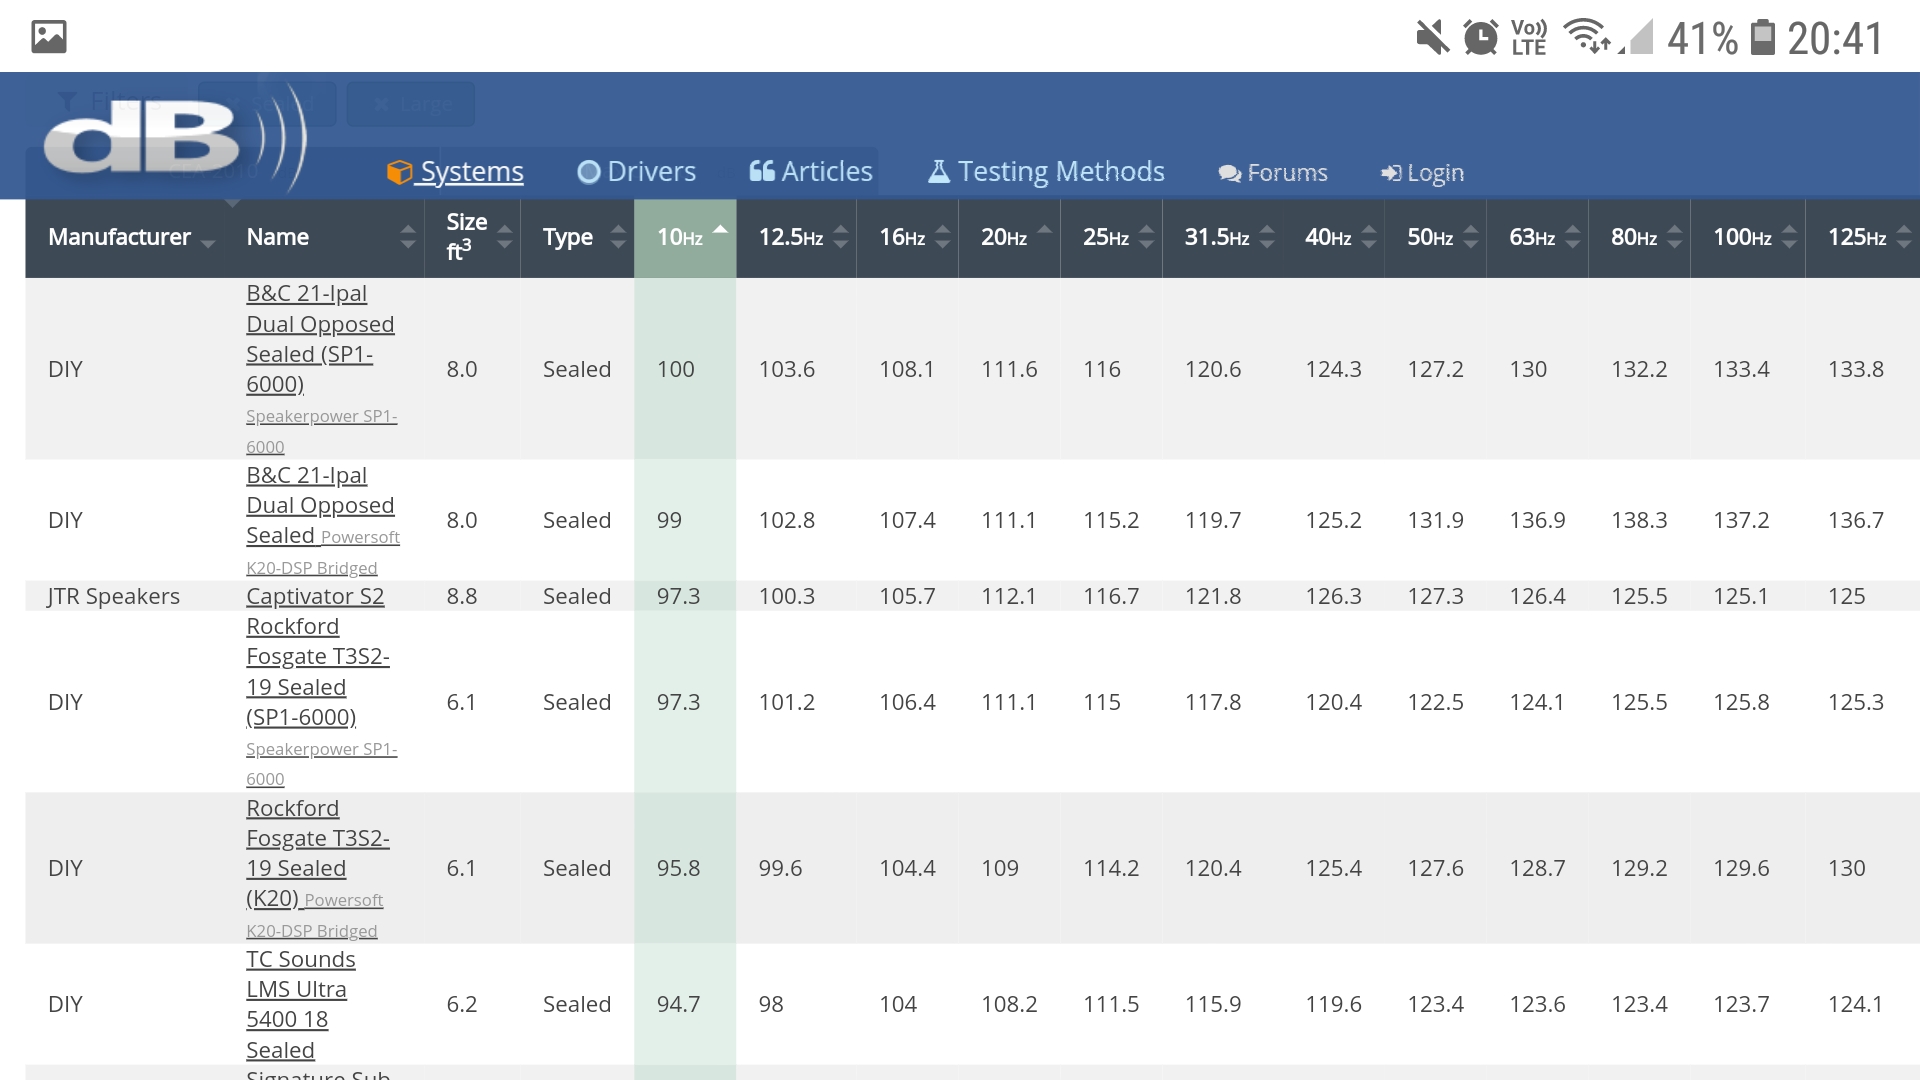Select the 100 value in 10Hz column
This screenshot has height=1080, width=1920.
675,370
